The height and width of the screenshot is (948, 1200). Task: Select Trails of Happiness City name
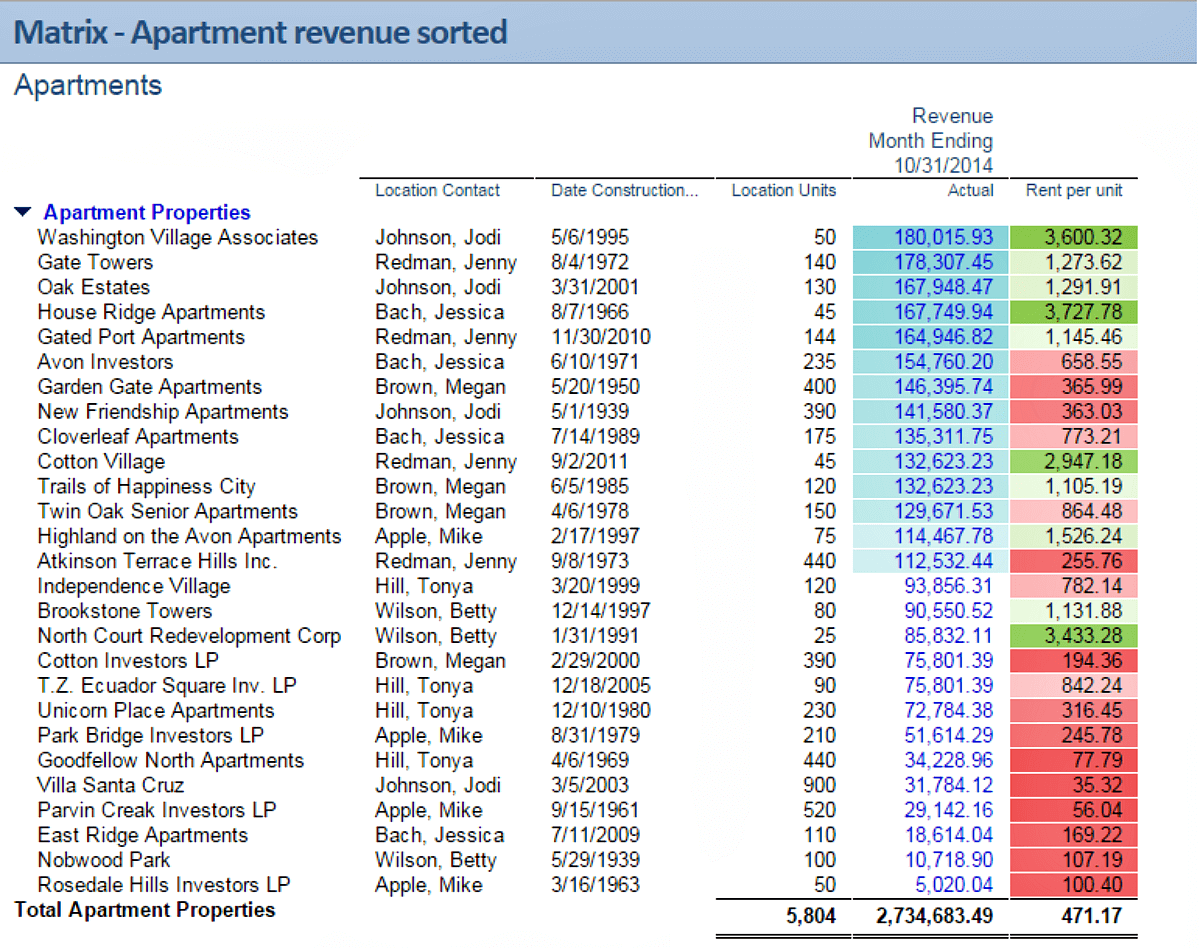pyautogui.click(x=147, y=487)
